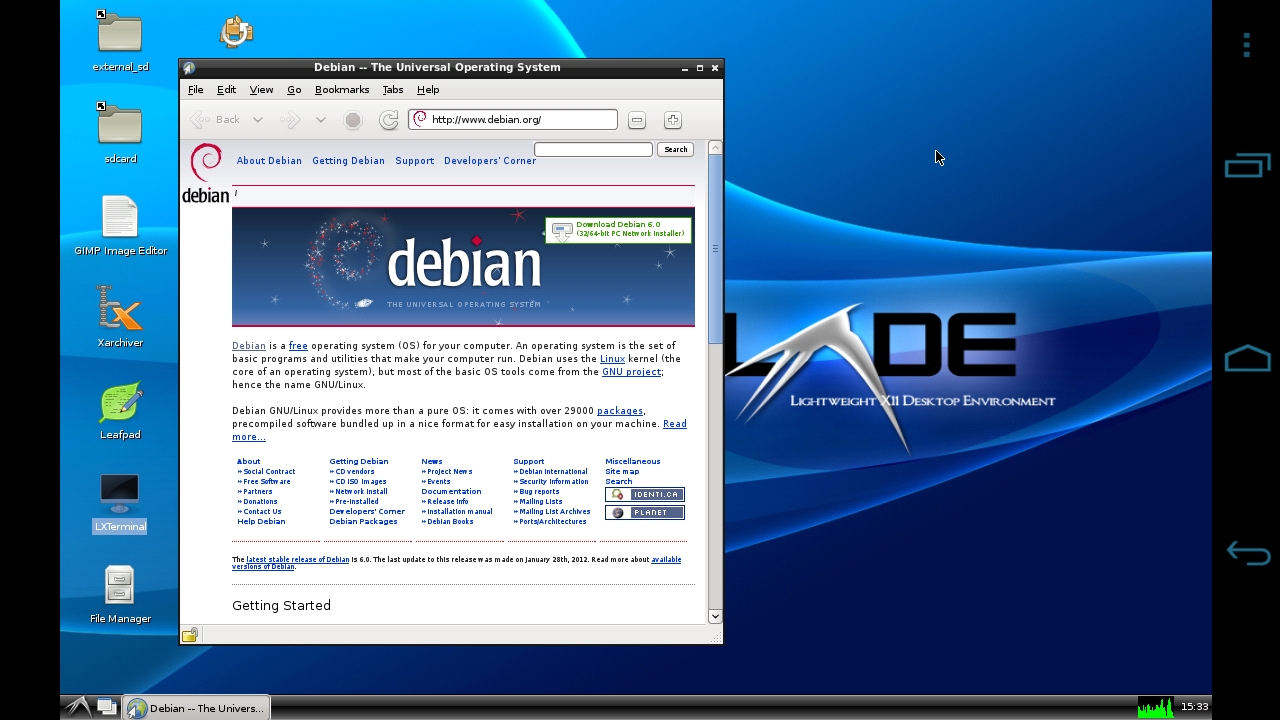Expand the Forward history dropdown arrow
Screen dimensions: 1280x720
click(320, 120)
